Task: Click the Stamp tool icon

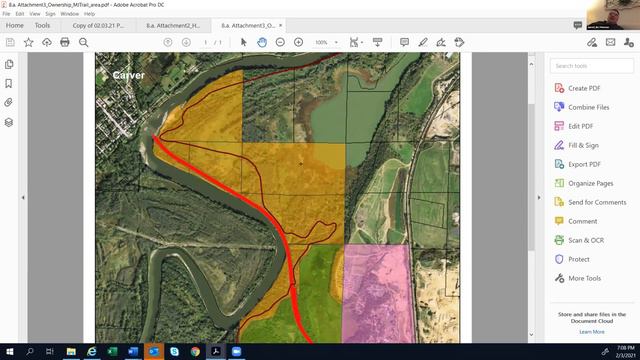Action: point(459,42)
